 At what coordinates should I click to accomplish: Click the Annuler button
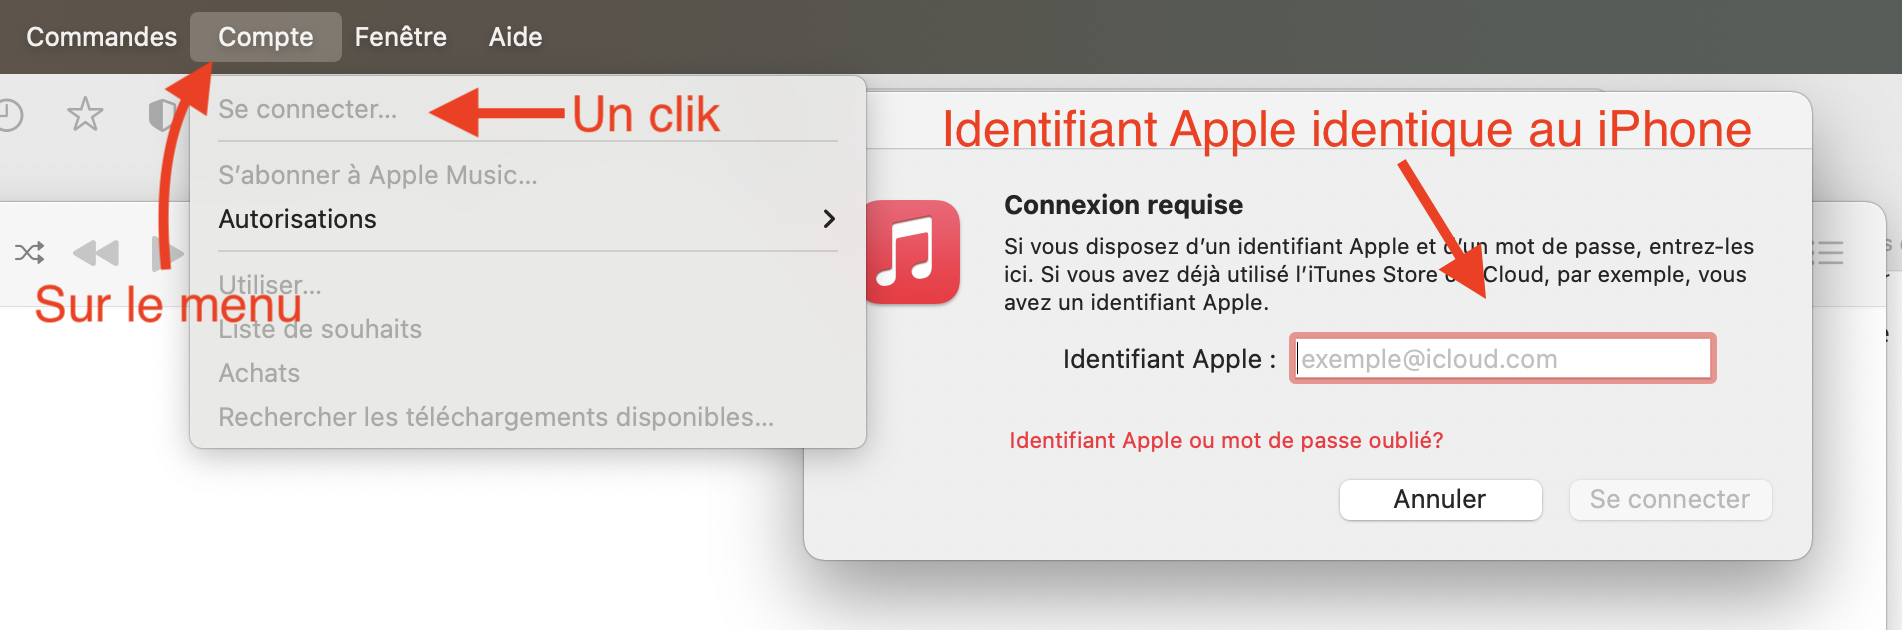[x=1440, y=499]
